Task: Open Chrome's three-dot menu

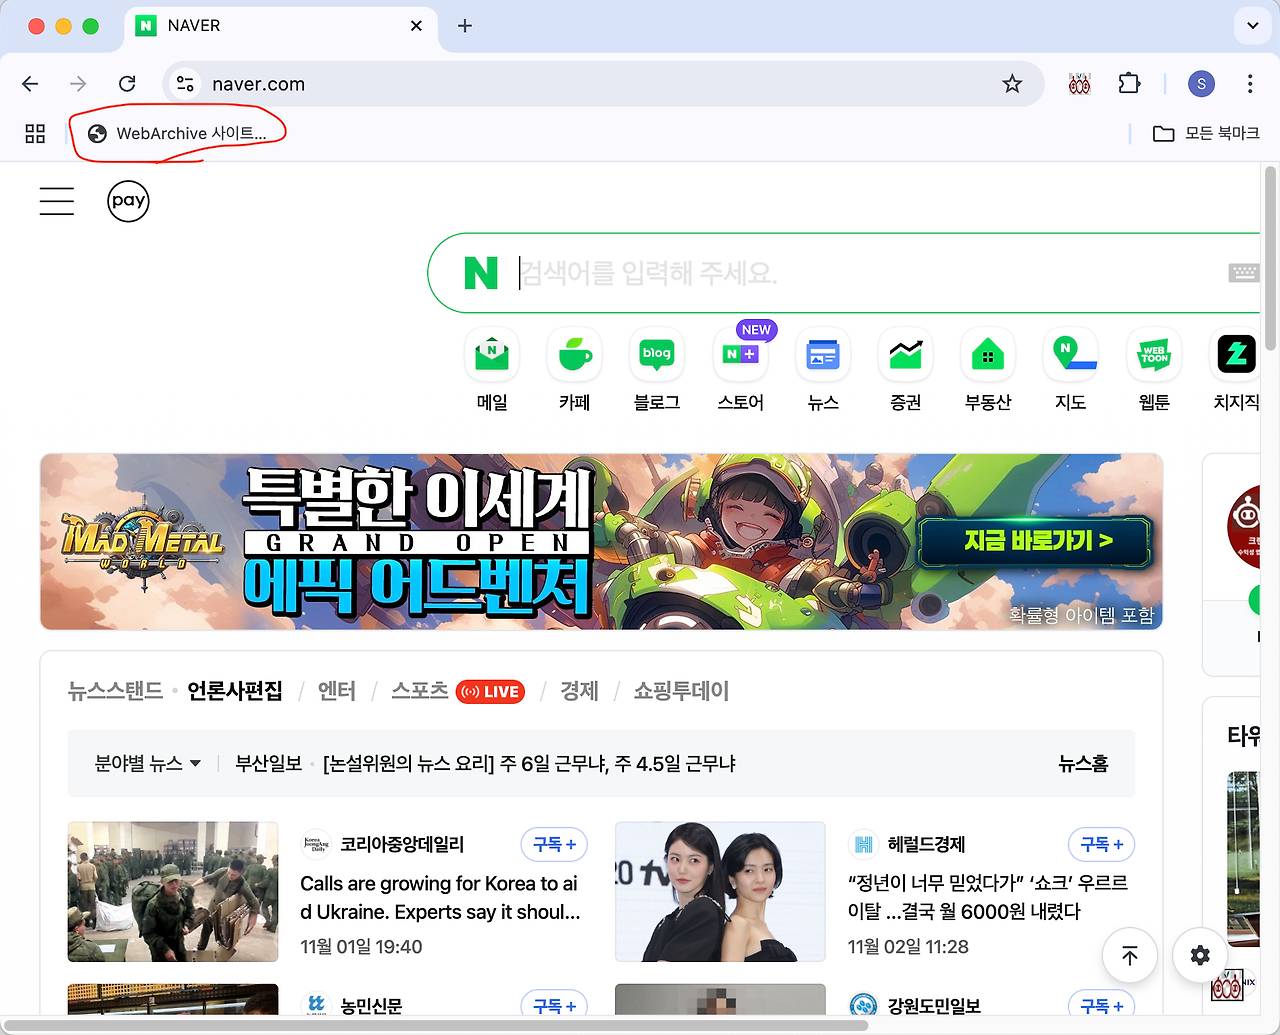Action: tap(1250, 84)
